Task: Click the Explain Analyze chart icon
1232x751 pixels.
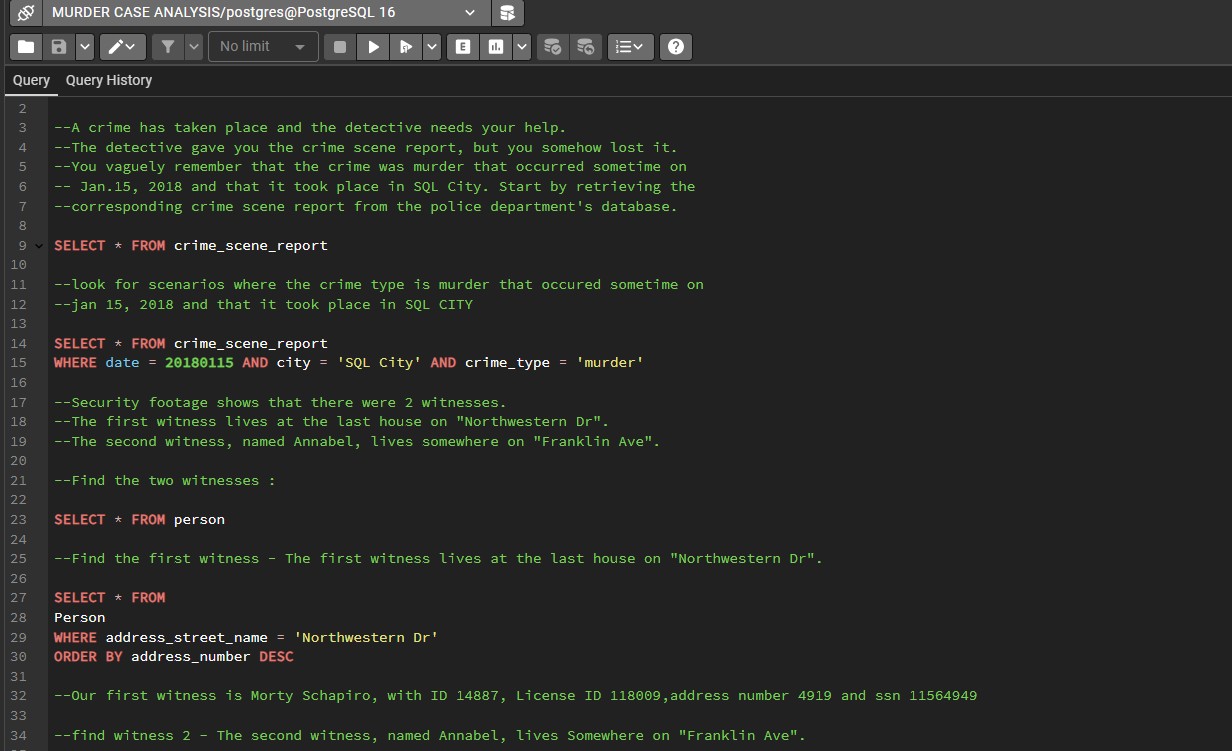Action: coord(495,47)
